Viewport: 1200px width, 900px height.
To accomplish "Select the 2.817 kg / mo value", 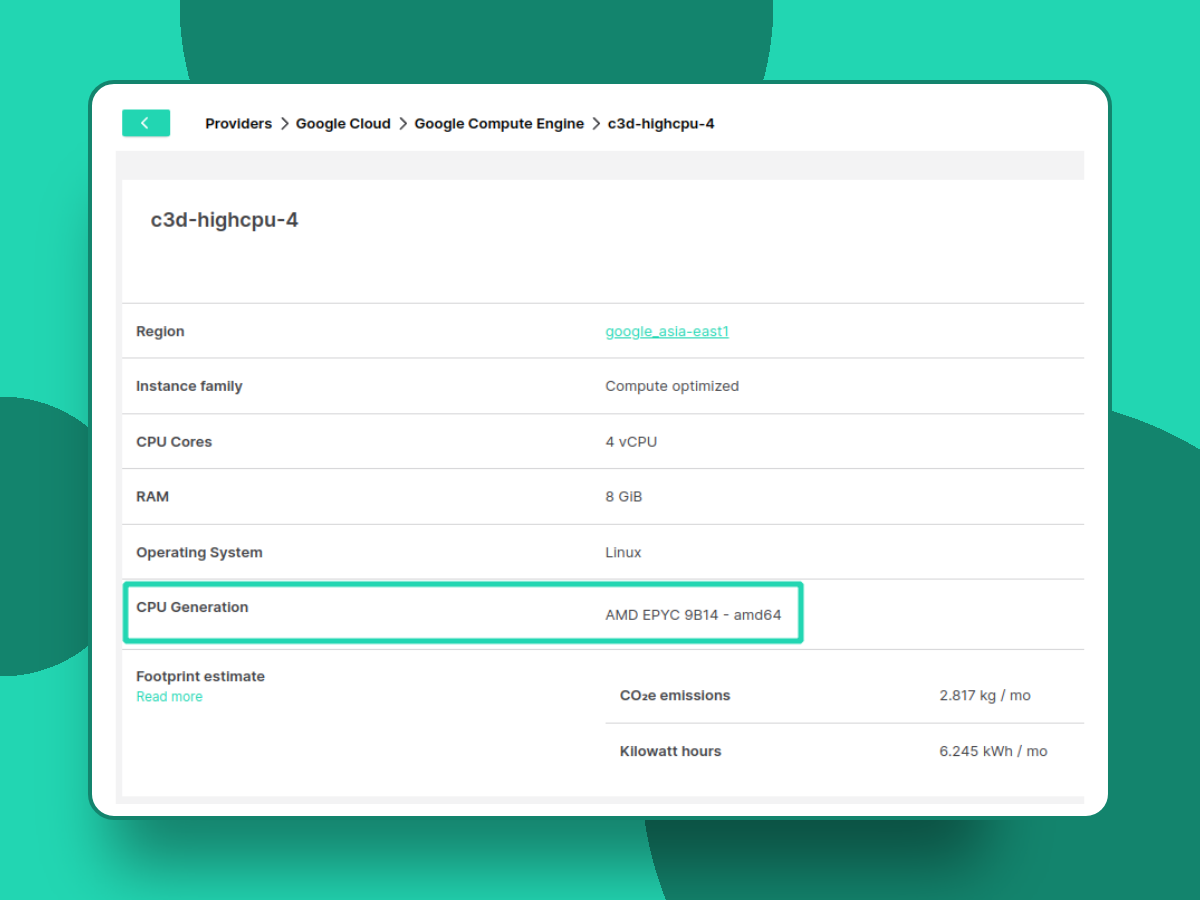I will click(985, 696).
